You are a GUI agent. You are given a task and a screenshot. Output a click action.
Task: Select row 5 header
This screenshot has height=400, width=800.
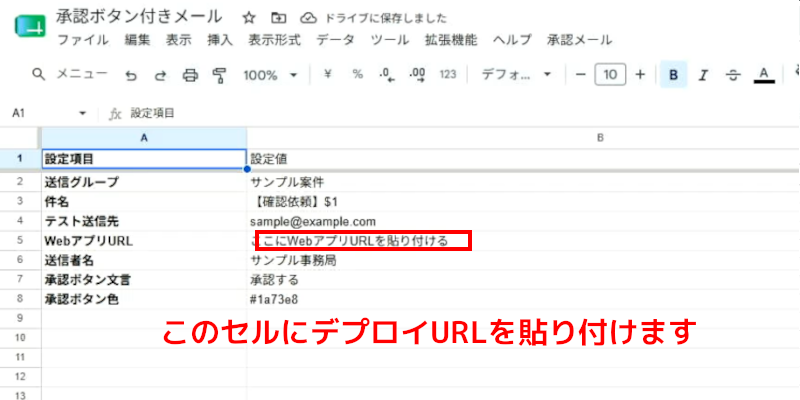(20, 241)
